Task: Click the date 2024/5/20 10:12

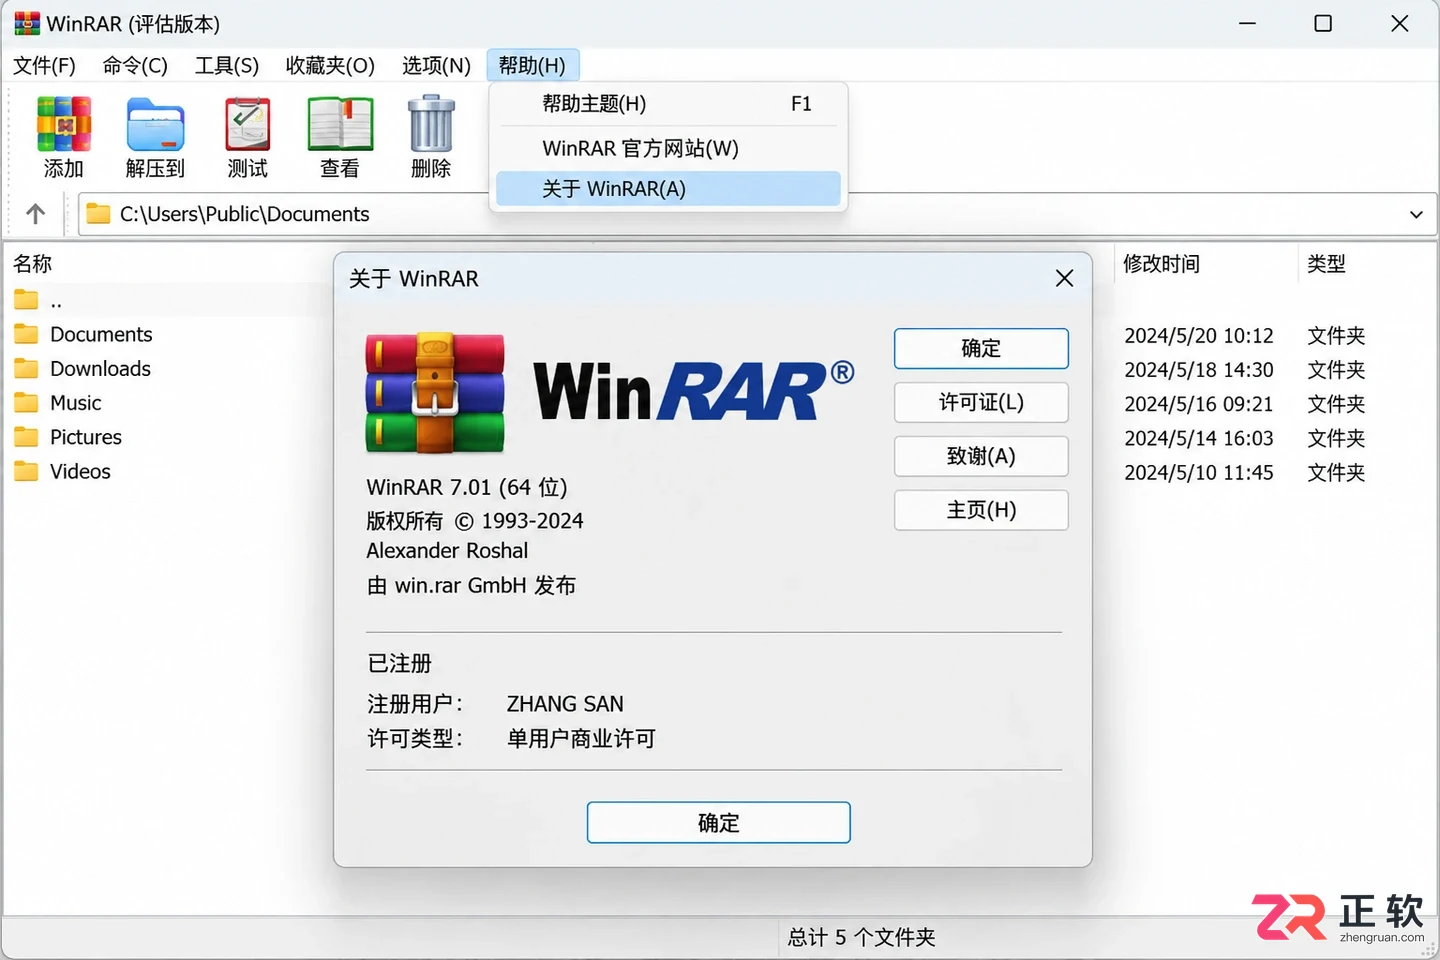Action: click(x=1198, y=336)
